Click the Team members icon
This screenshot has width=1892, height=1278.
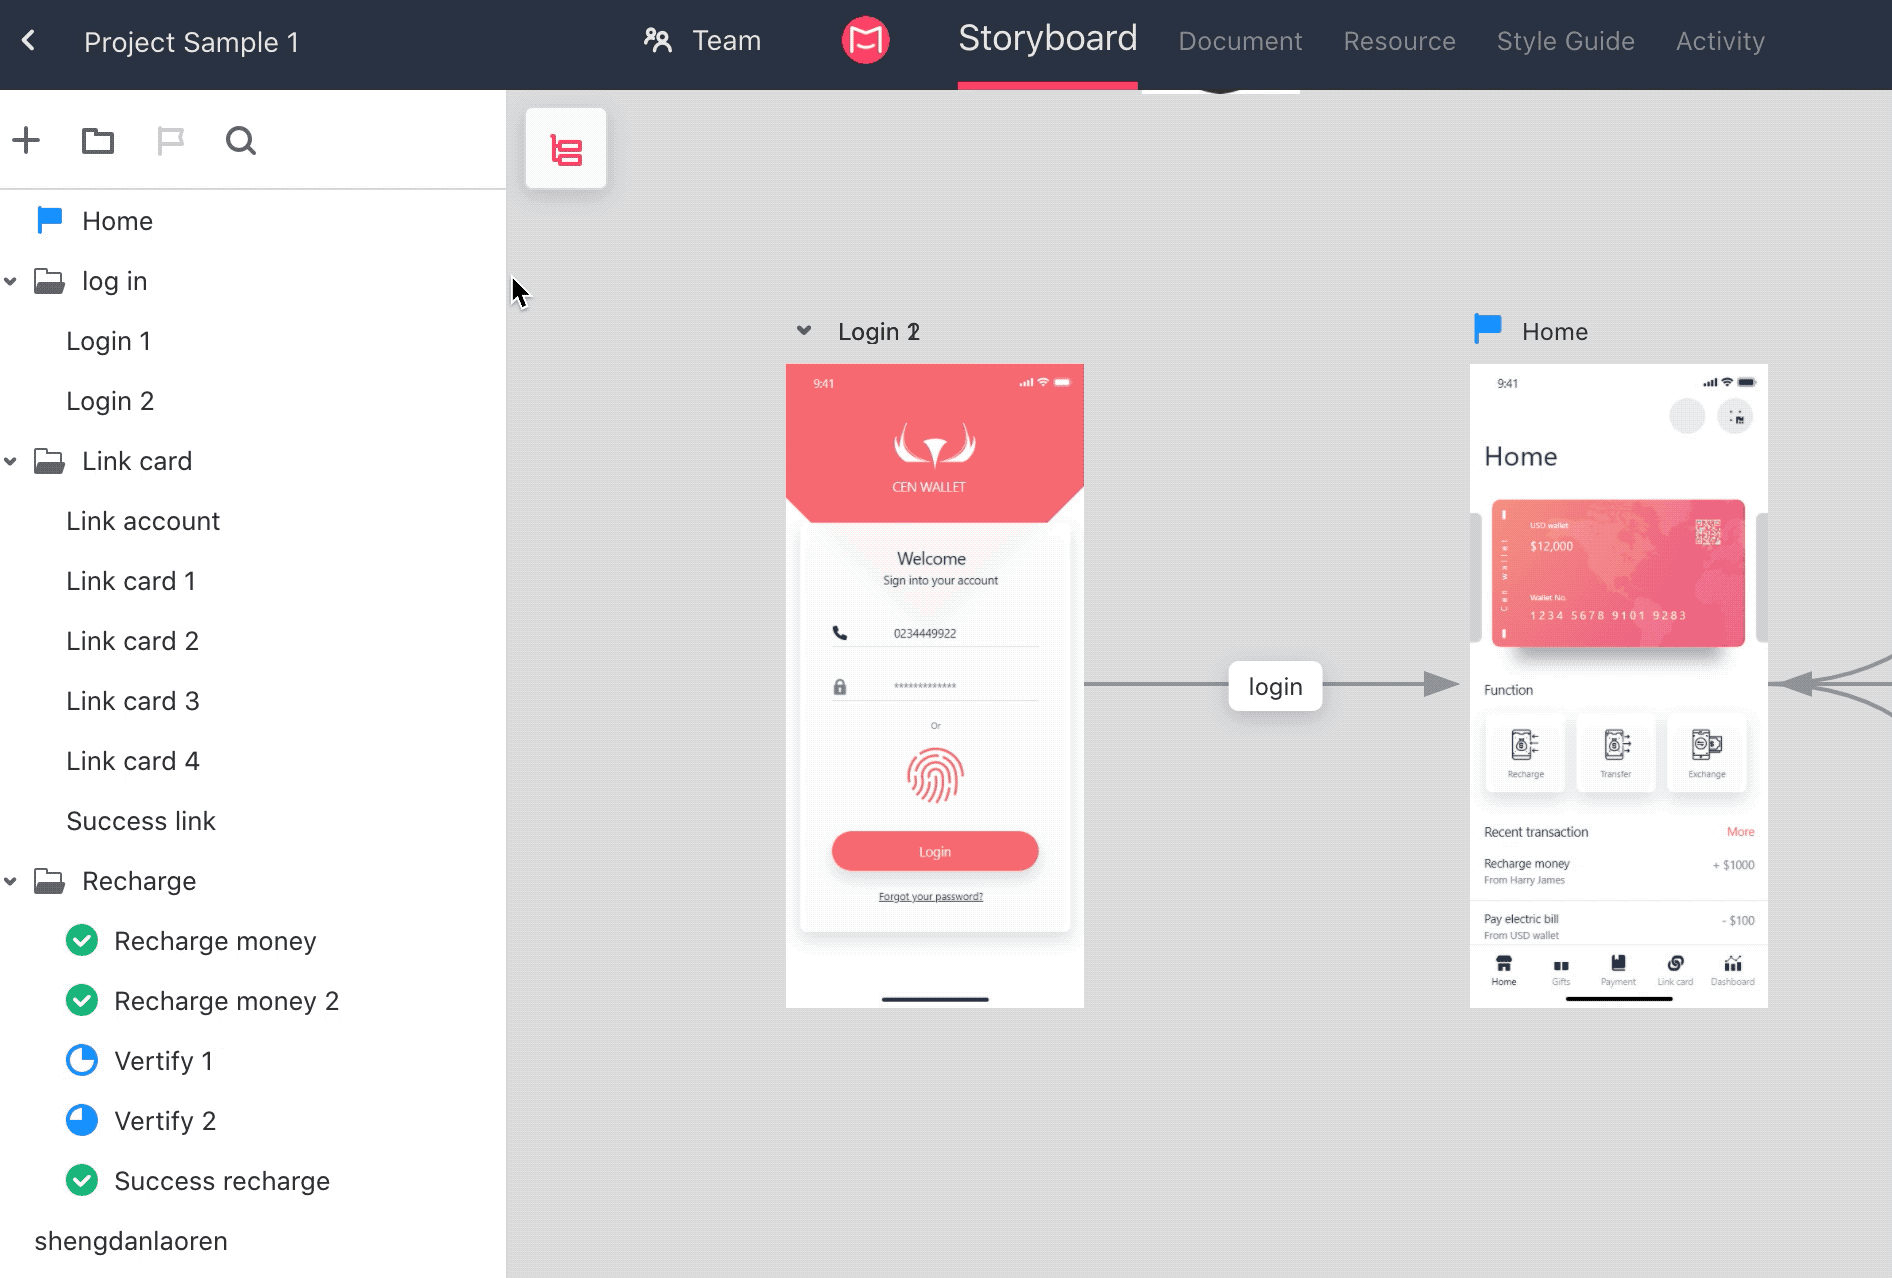(657, 40)
